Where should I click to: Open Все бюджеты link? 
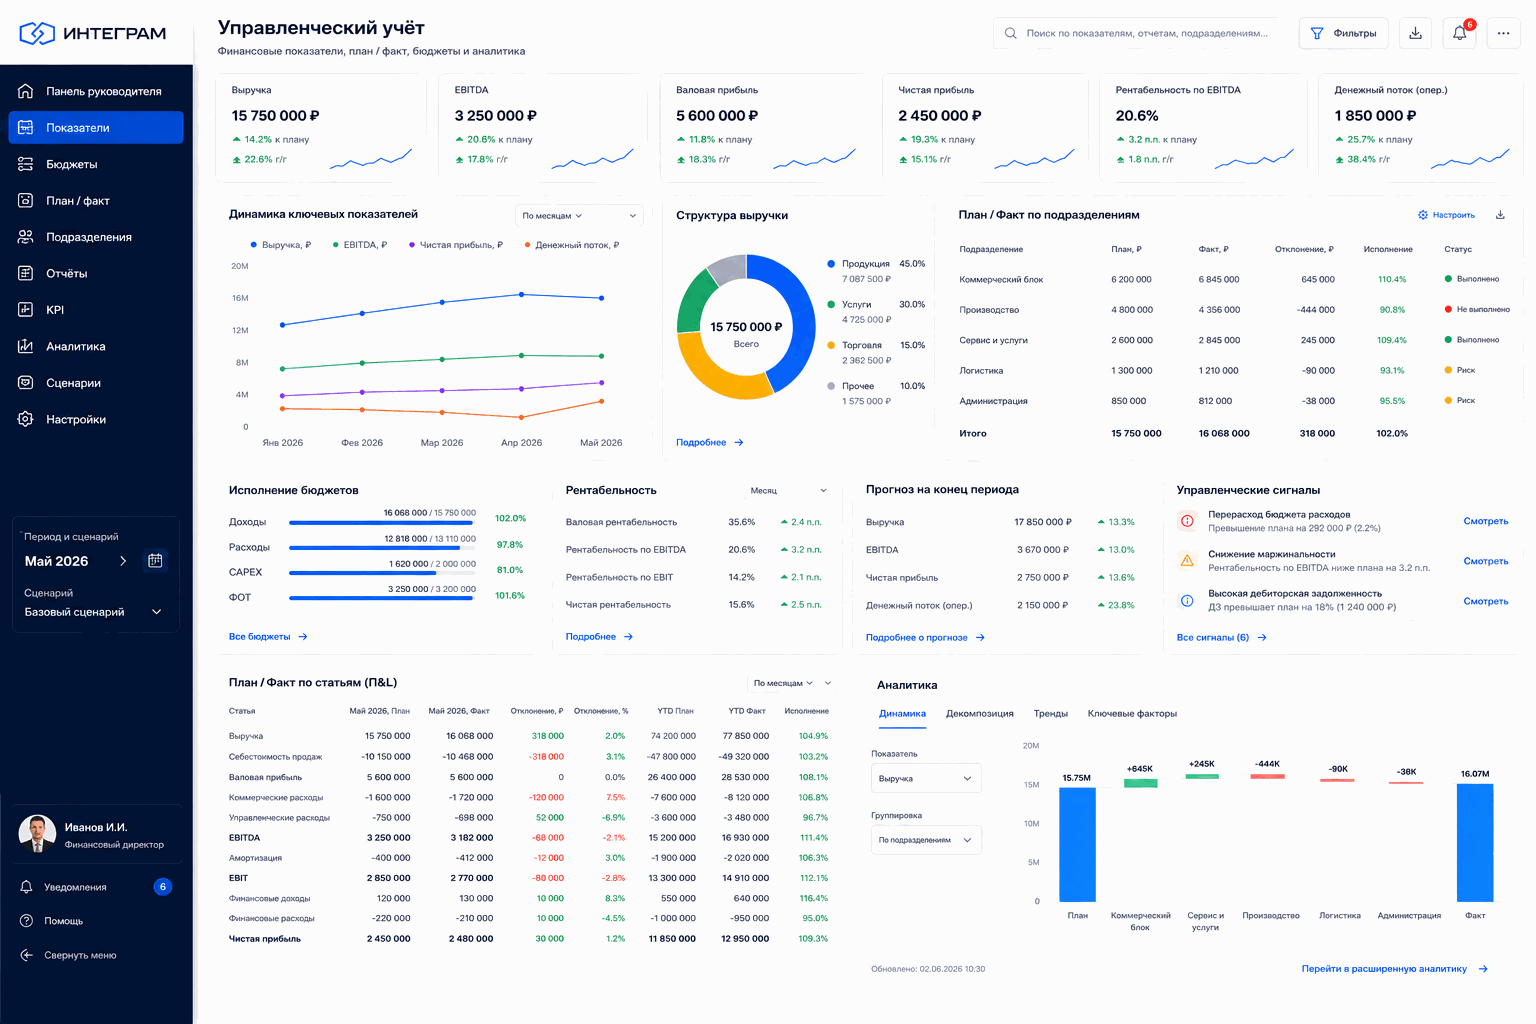pos(268,637)
